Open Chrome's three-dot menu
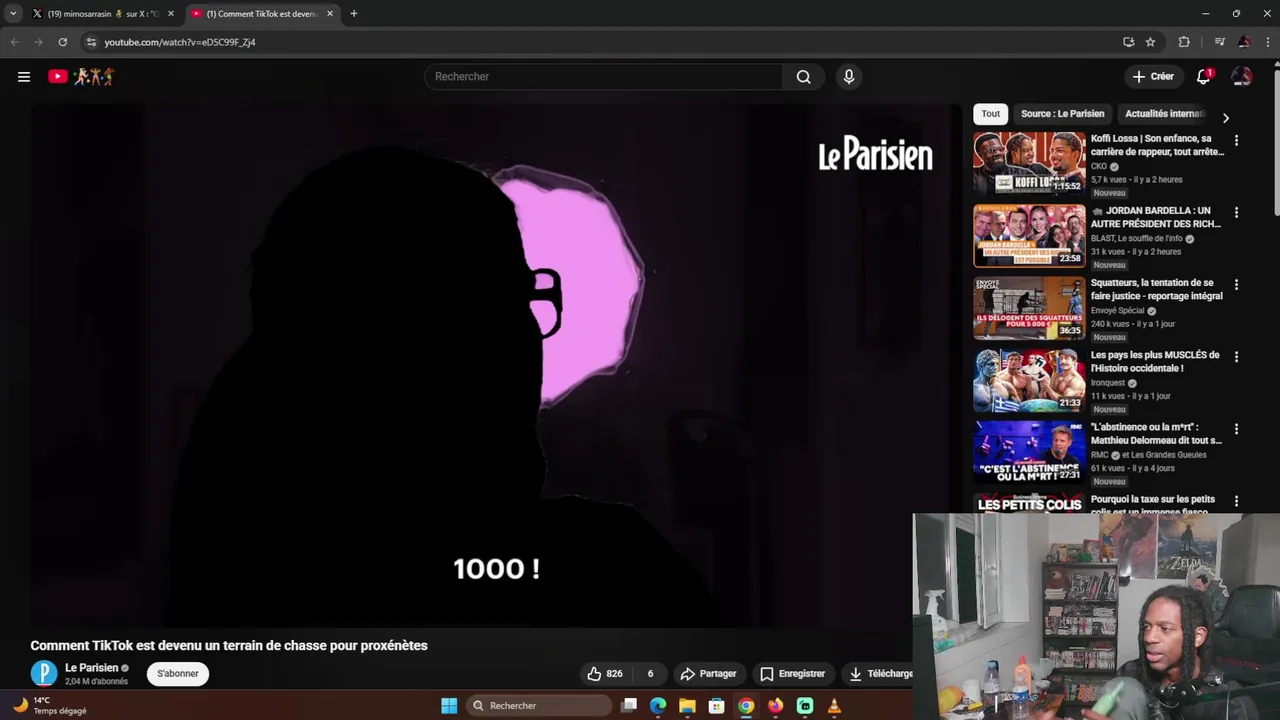 1268,42
